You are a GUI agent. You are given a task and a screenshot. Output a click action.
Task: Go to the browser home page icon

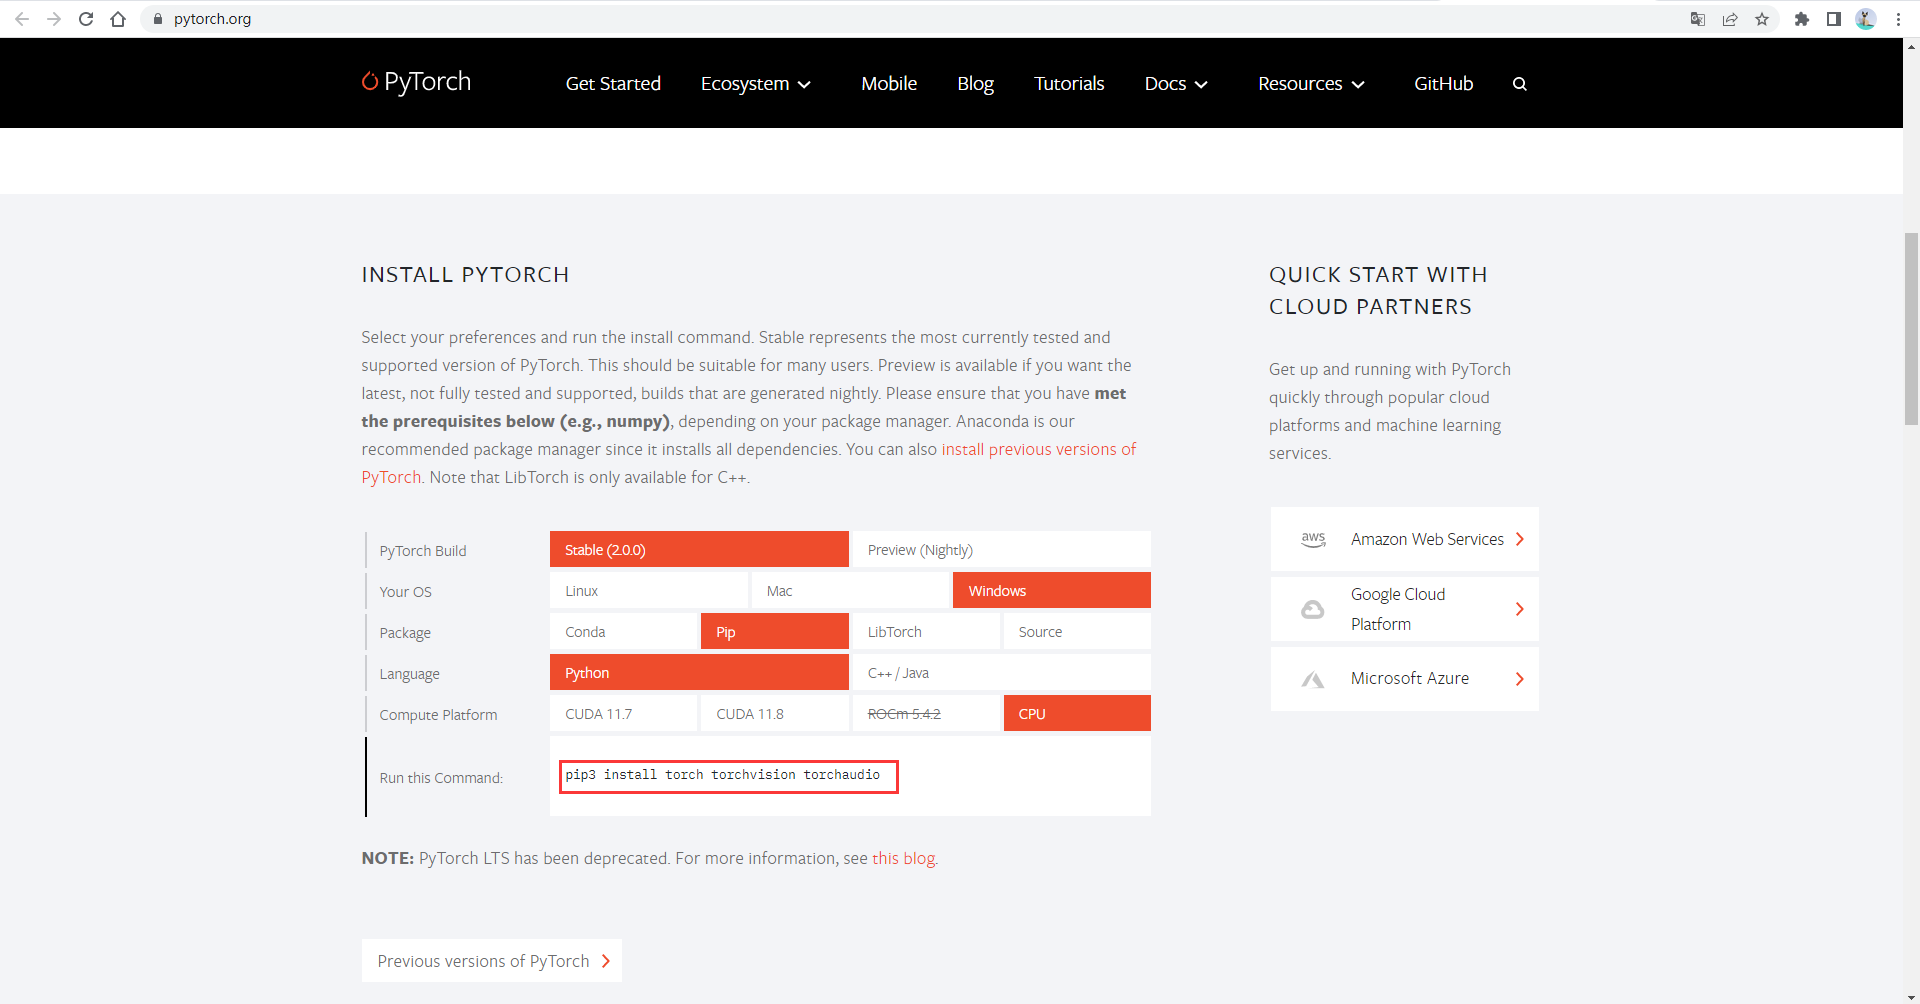[118, 19]
